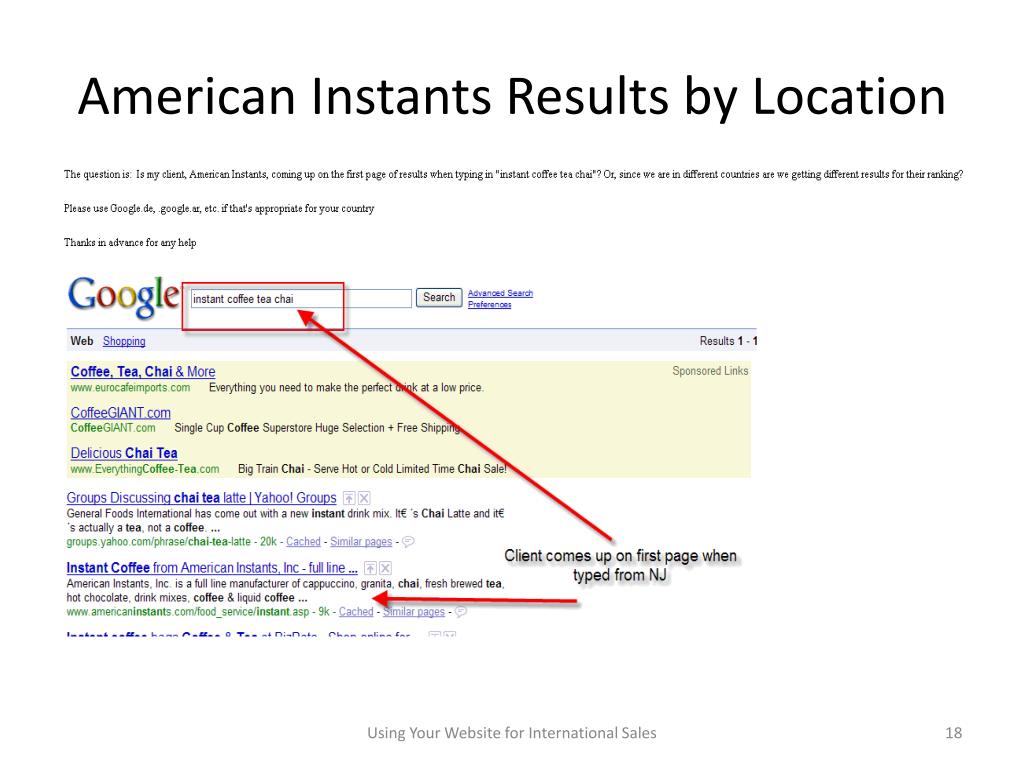Promote the Yahoo! Groups result with up-arrow icon
Screen dimensions: 1024x768
(x=349, y=498)
